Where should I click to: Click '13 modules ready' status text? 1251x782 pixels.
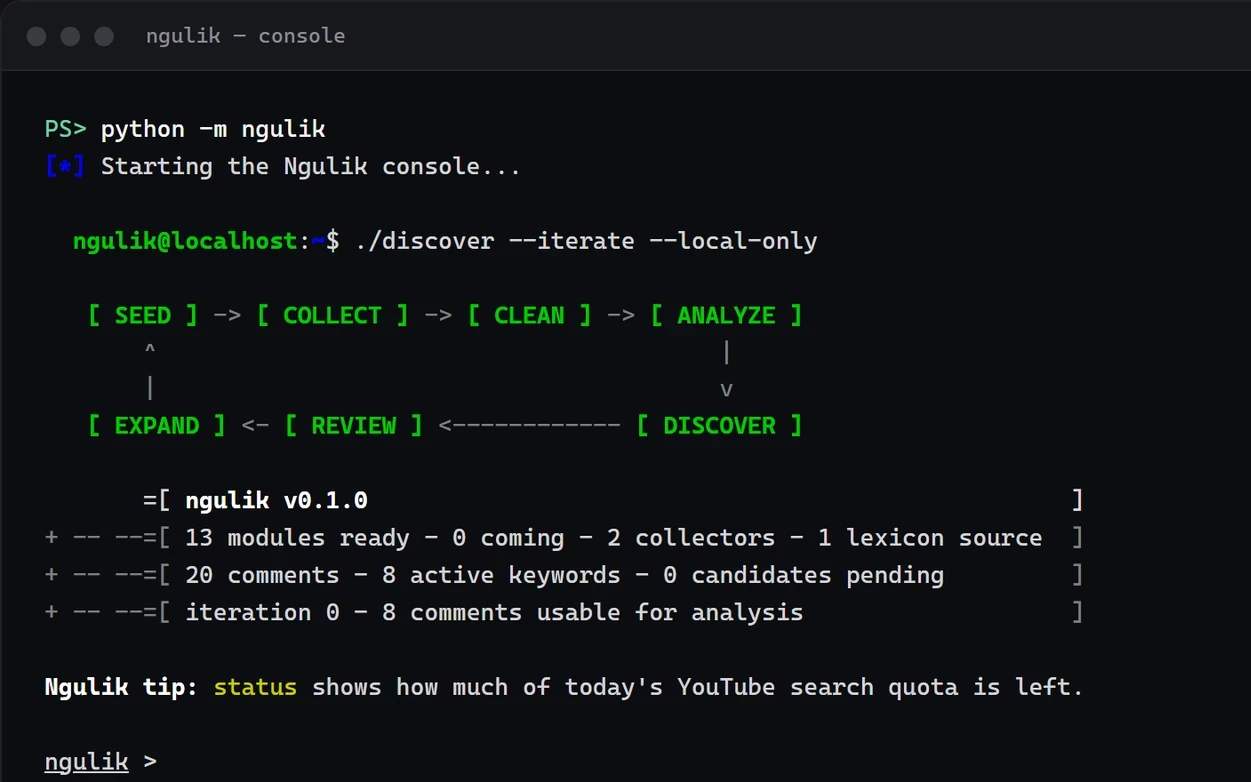click(297, 537)
